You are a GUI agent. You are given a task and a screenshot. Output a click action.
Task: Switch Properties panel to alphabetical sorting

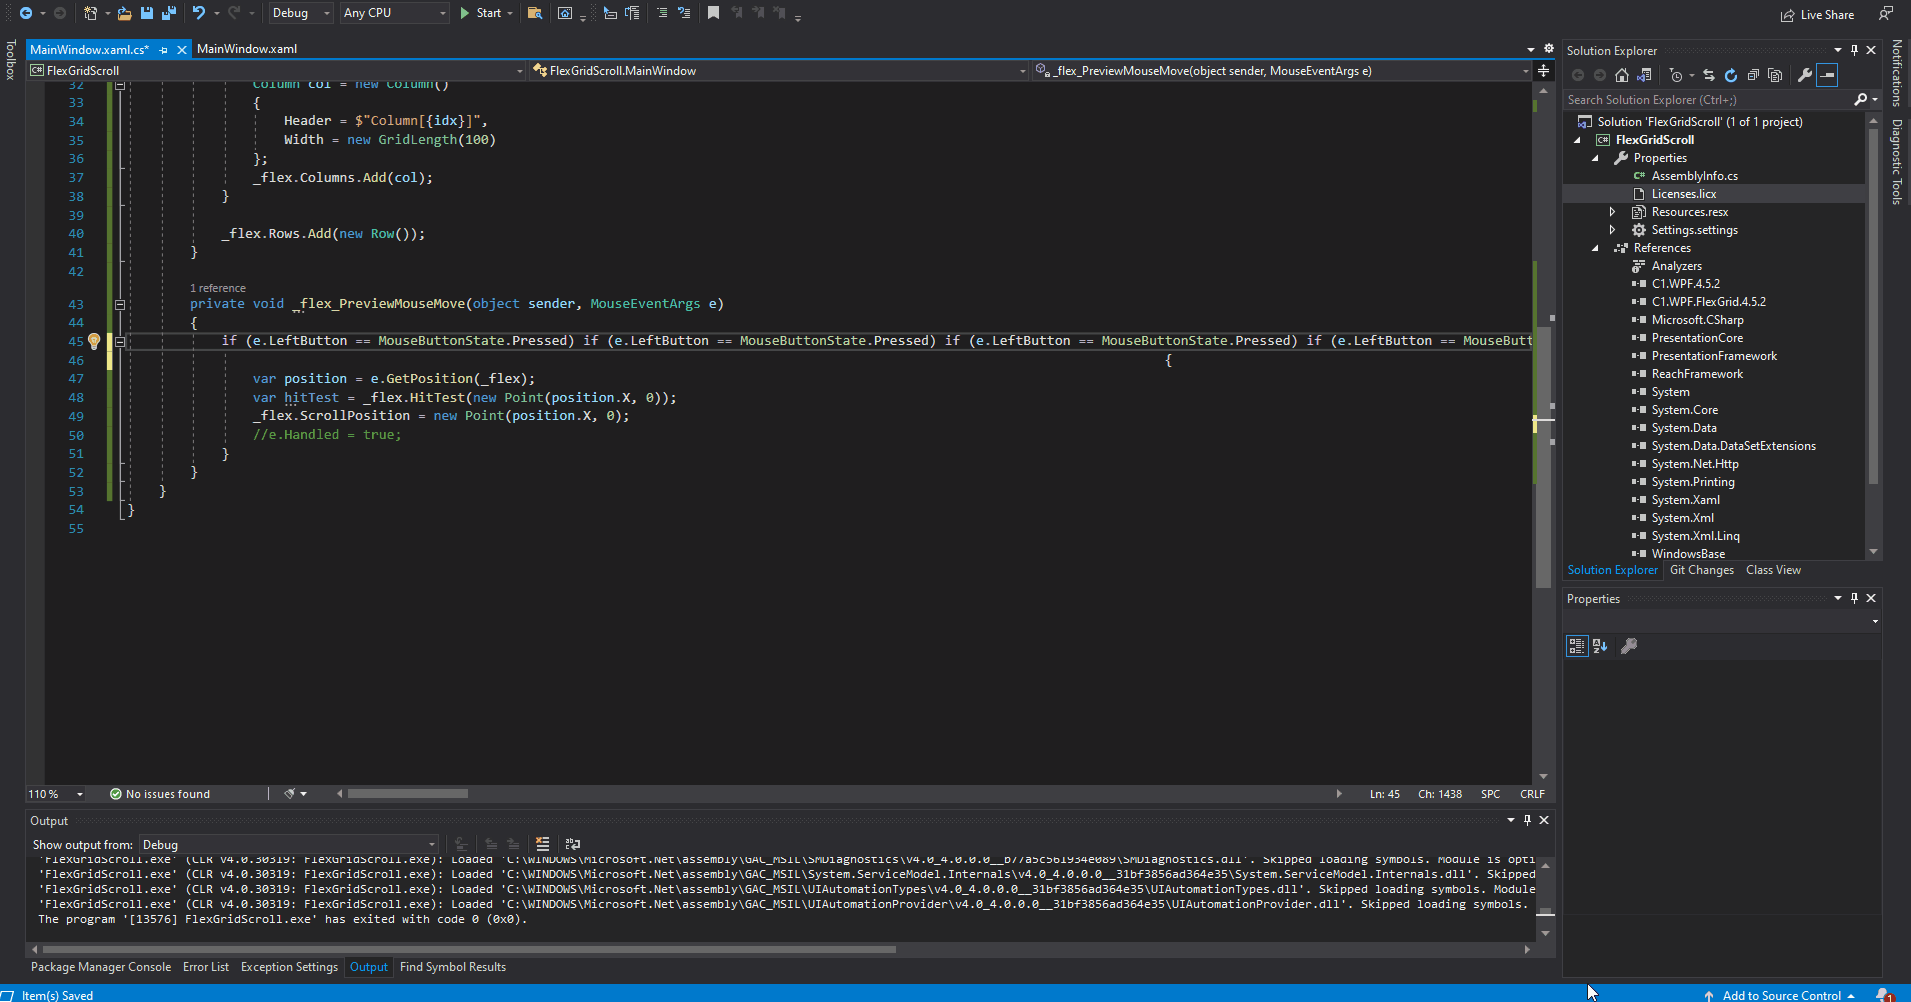coord(1600,645)
